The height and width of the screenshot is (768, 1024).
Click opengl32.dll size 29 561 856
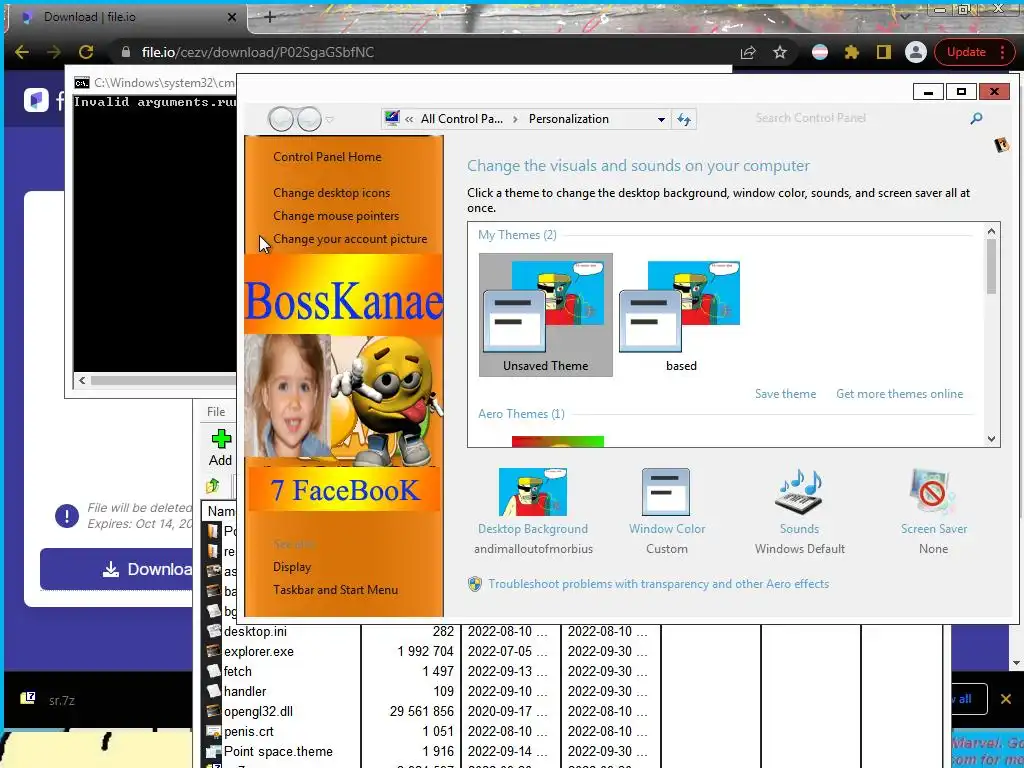tap(421, 711)
